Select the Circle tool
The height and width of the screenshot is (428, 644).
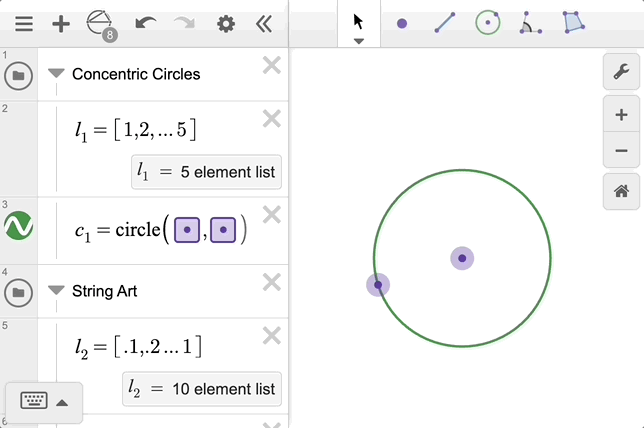(x=487, y=23)
